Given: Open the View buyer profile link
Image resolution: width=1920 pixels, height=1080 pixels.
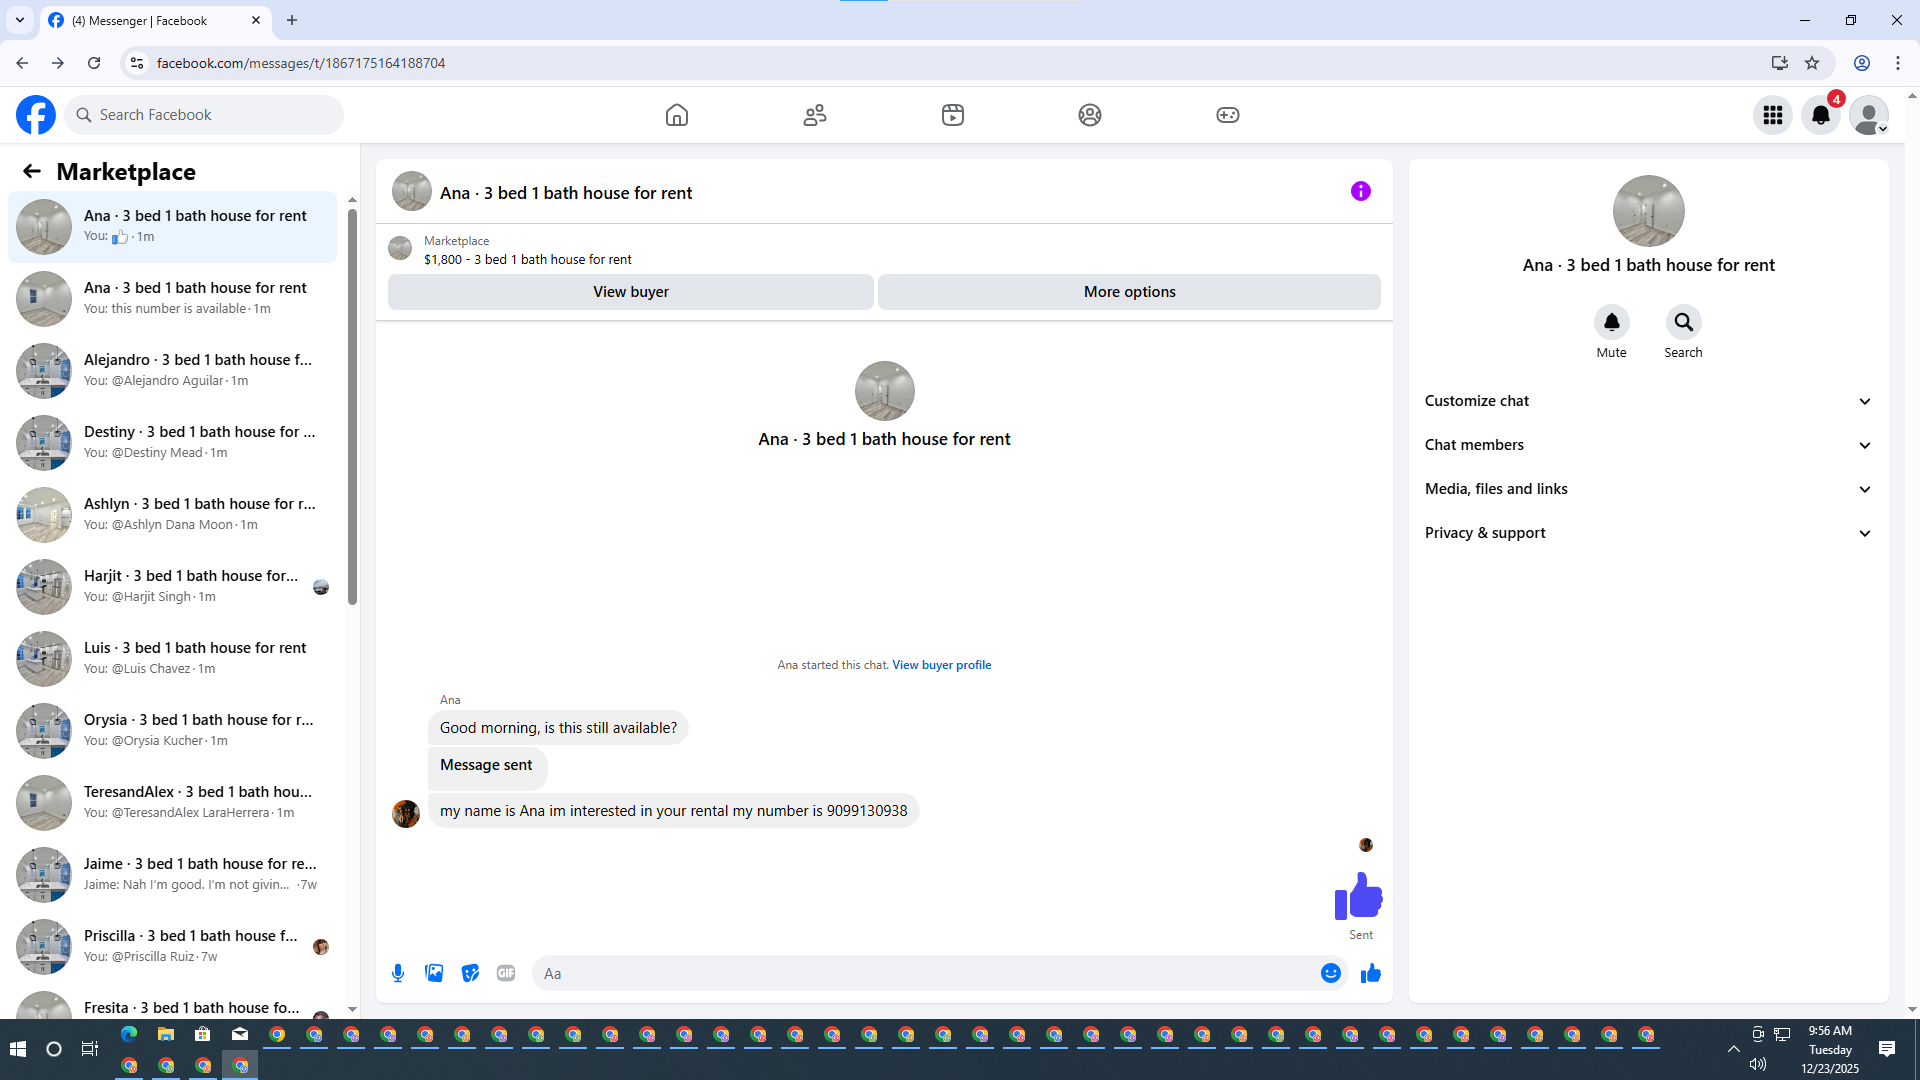Looking at the screenshot, I should 941,665.
